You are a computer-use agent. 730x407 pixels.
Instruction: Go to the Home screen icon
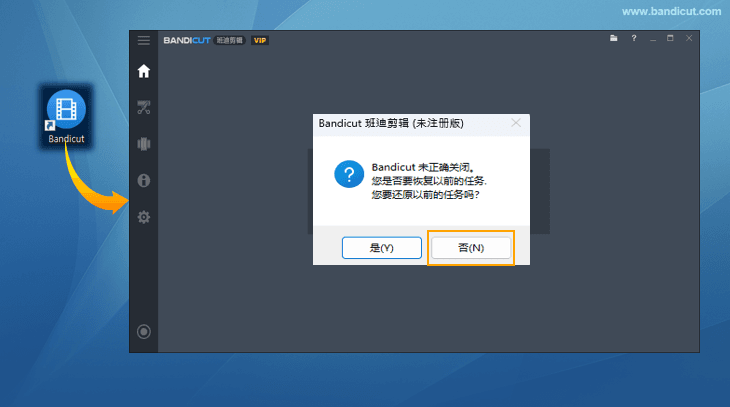[x=143, y=71]
